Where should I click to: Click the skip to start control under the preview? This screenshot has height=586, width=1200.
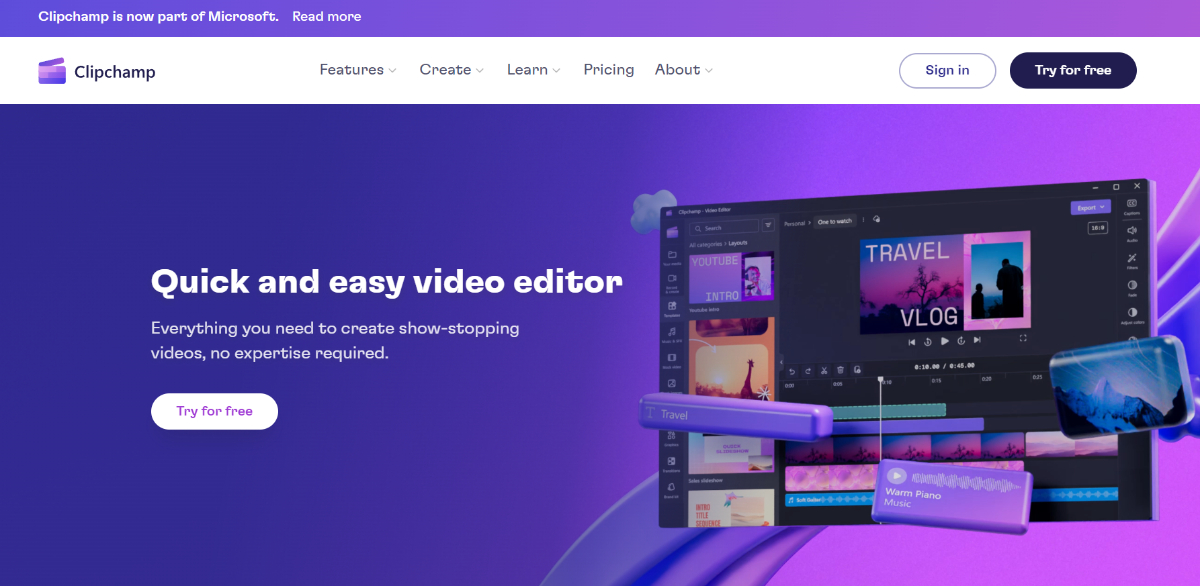912,341
